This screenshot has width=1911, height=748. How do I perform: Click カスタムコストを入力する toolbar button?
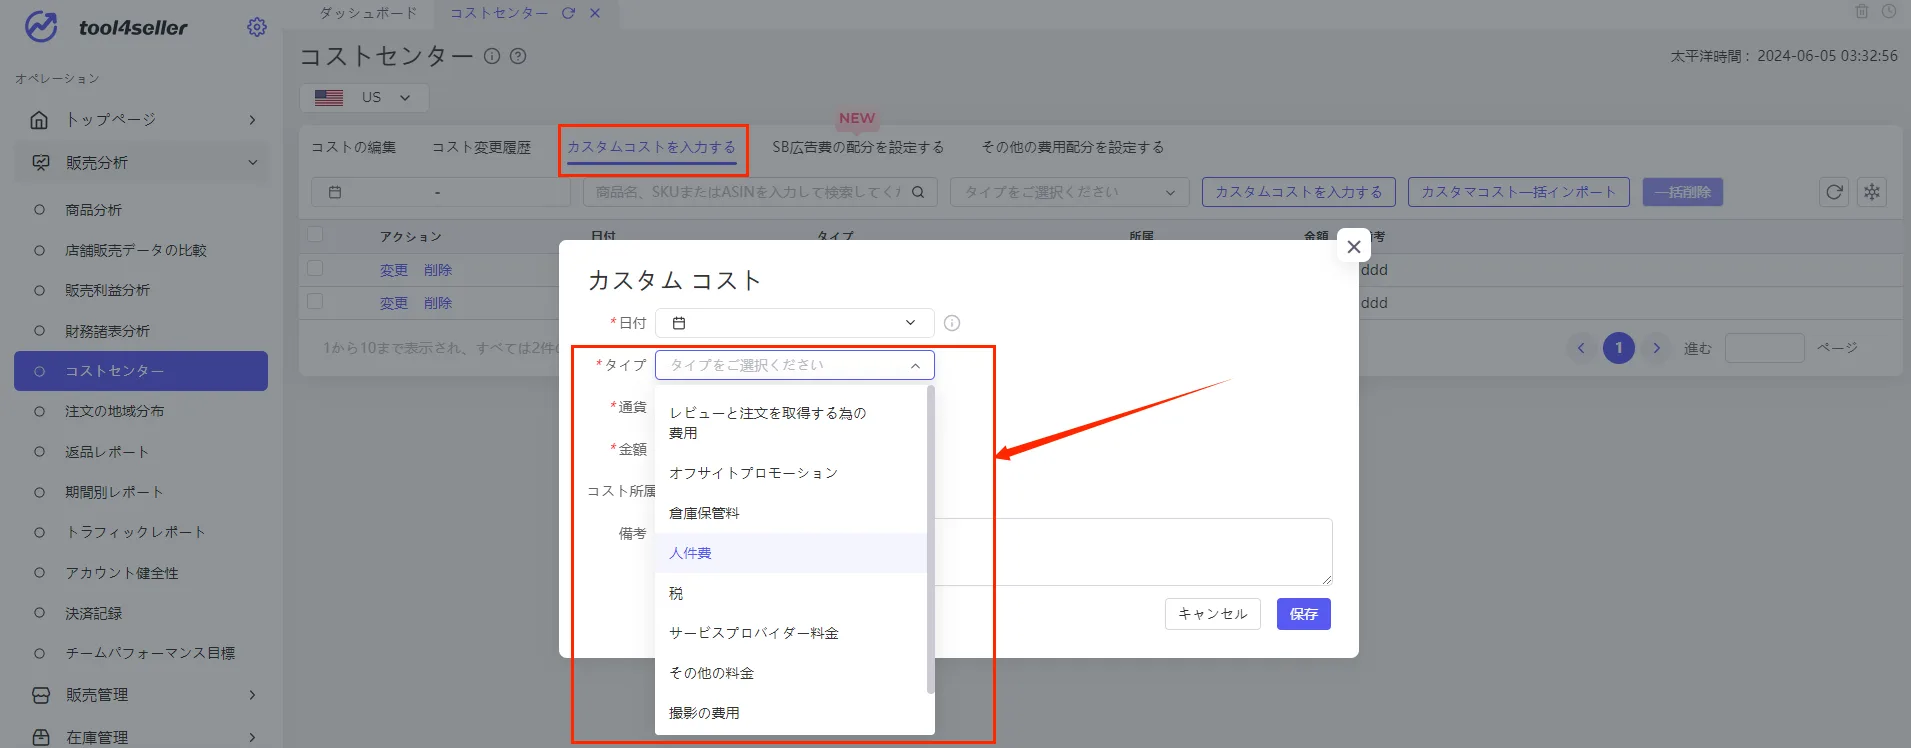1298,192
